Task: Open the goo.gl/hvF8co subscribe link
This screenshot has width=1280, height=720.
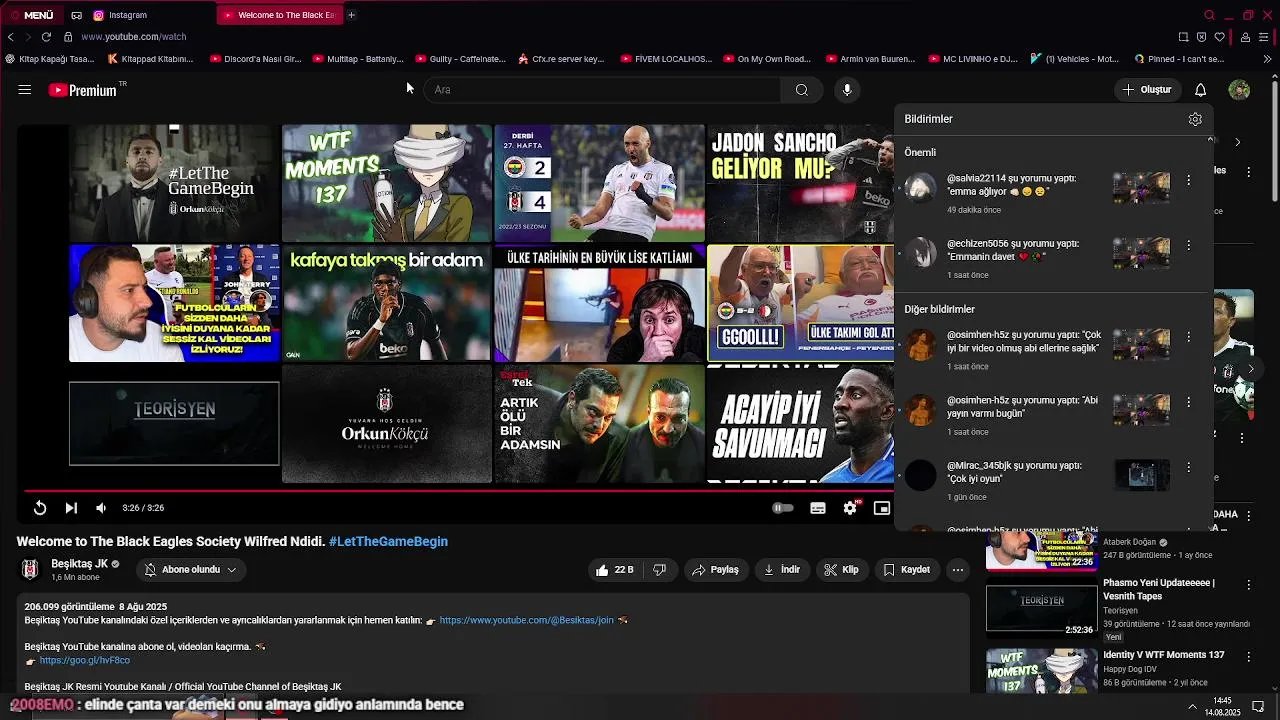Action: 85,661
